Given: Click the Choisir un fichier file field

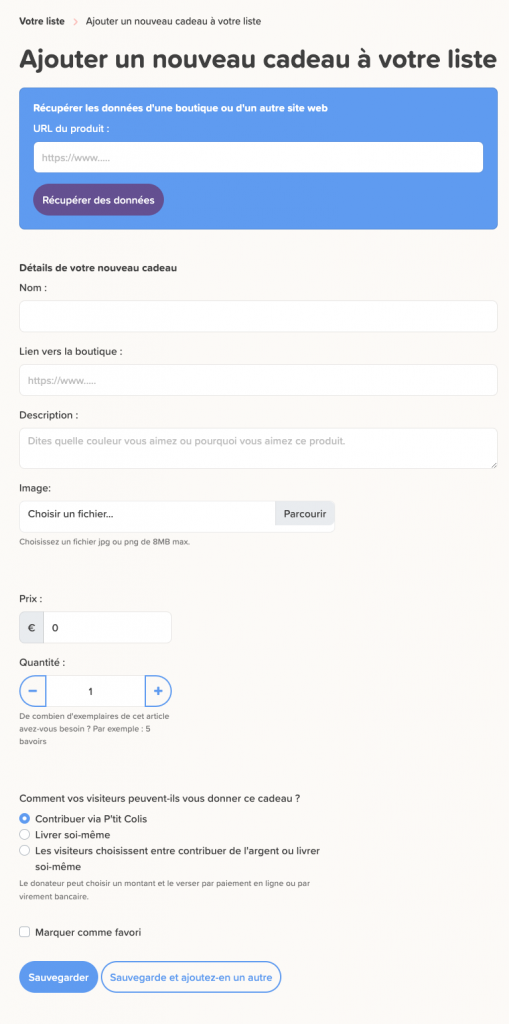Looking at the screenshot, I should [x=148, y=514].
